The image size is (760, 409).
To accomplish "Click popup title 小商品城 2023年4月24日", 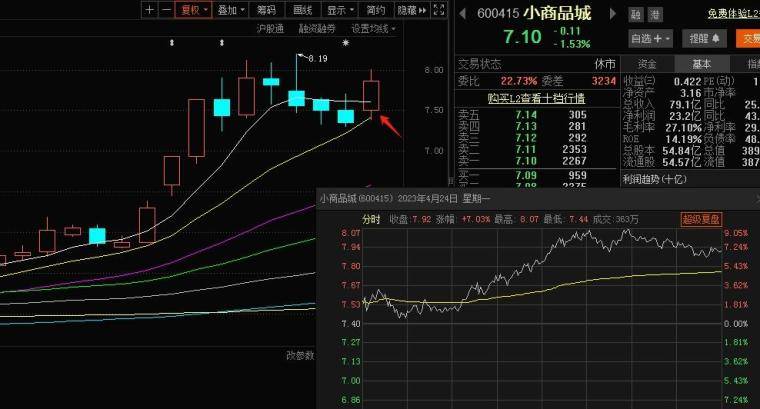I will (x=405, y=199).
